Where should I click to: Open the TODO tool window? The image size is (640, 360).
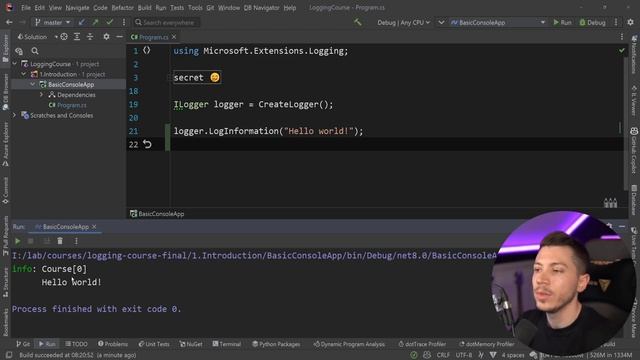coord(76,344)
